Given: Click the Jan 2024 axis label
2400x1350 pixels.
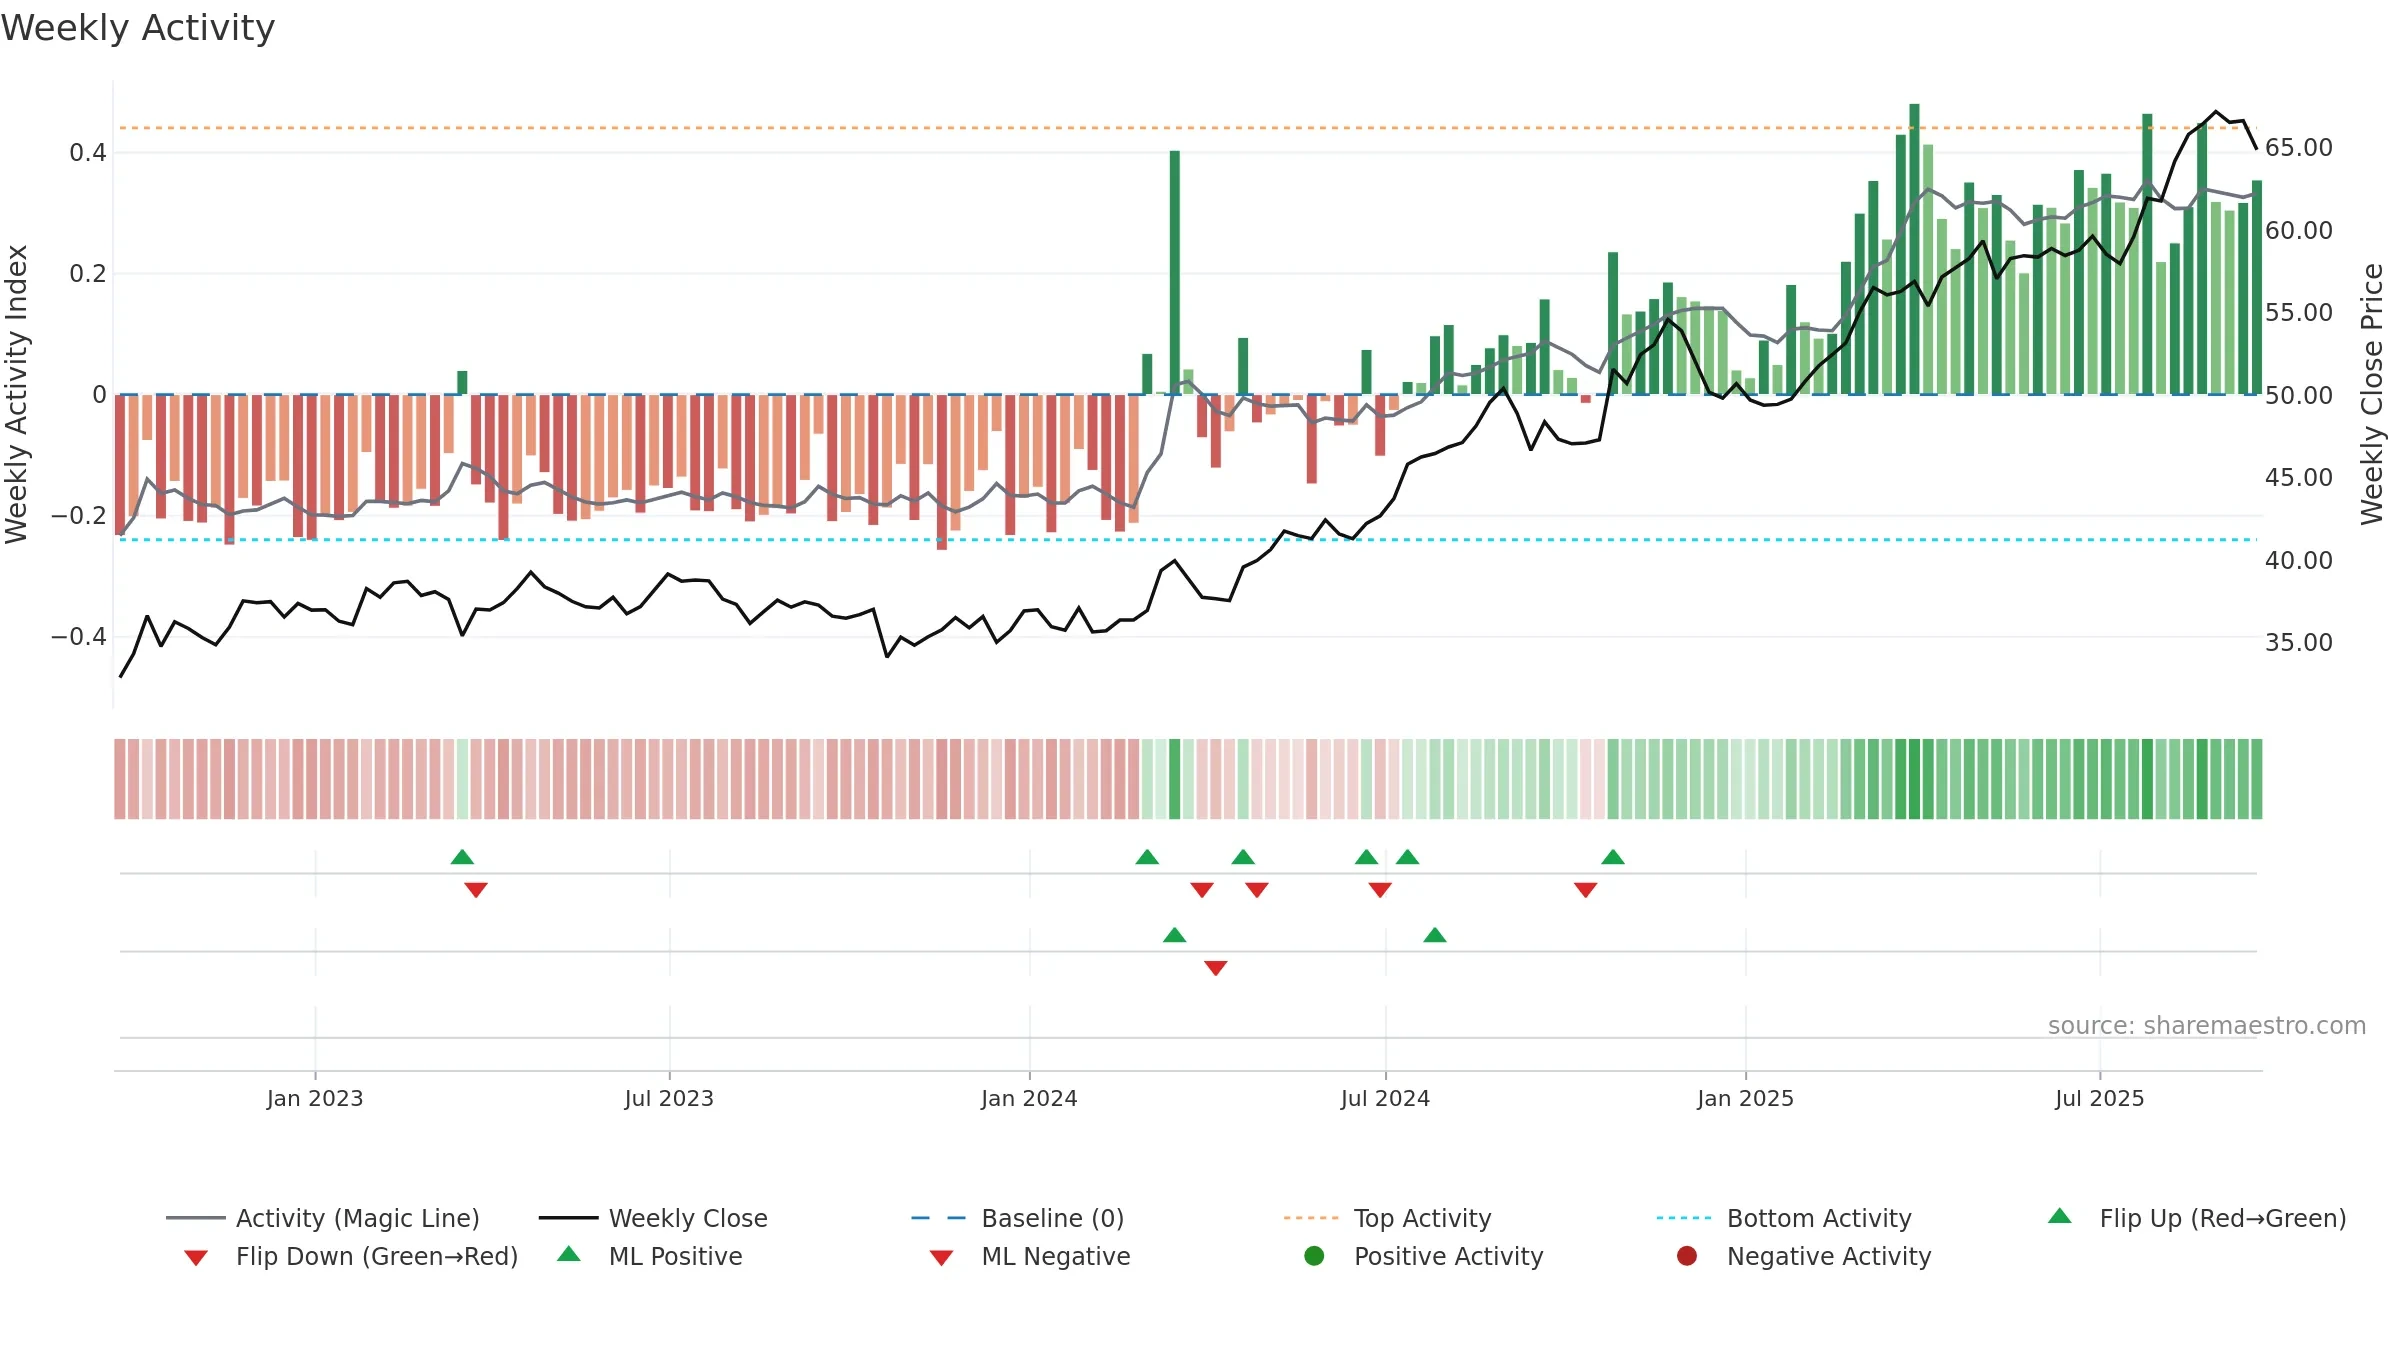Looking at the screenshot, I should [1029, 1098].
